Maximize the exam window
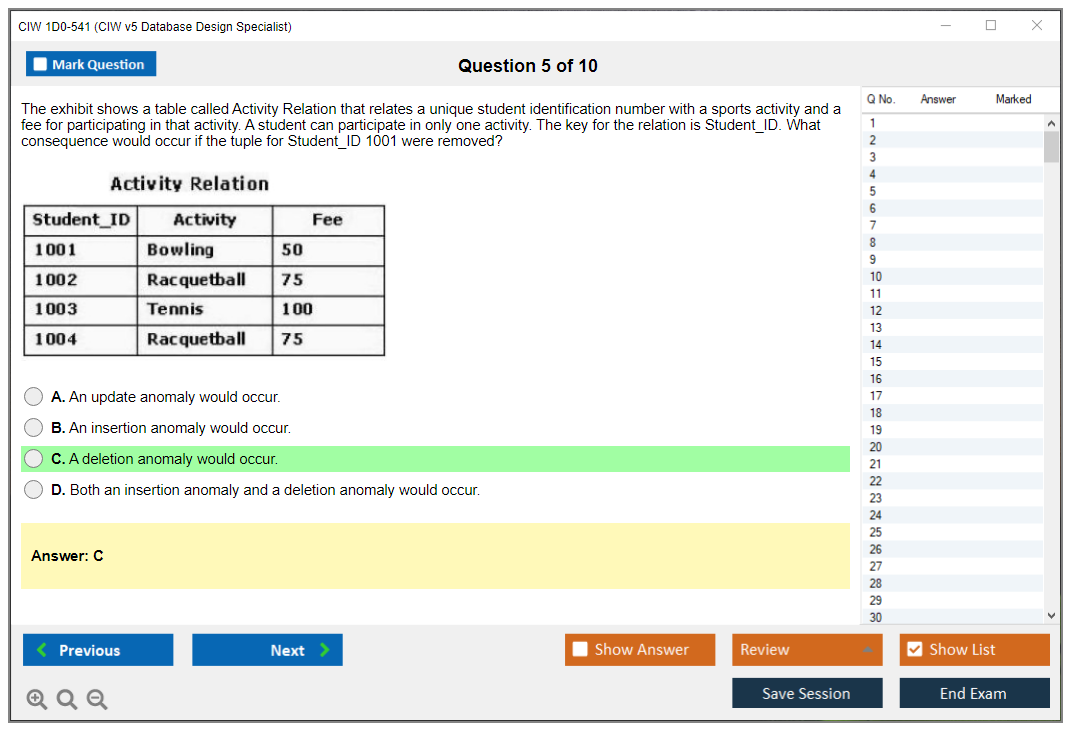 coord(991,26)
